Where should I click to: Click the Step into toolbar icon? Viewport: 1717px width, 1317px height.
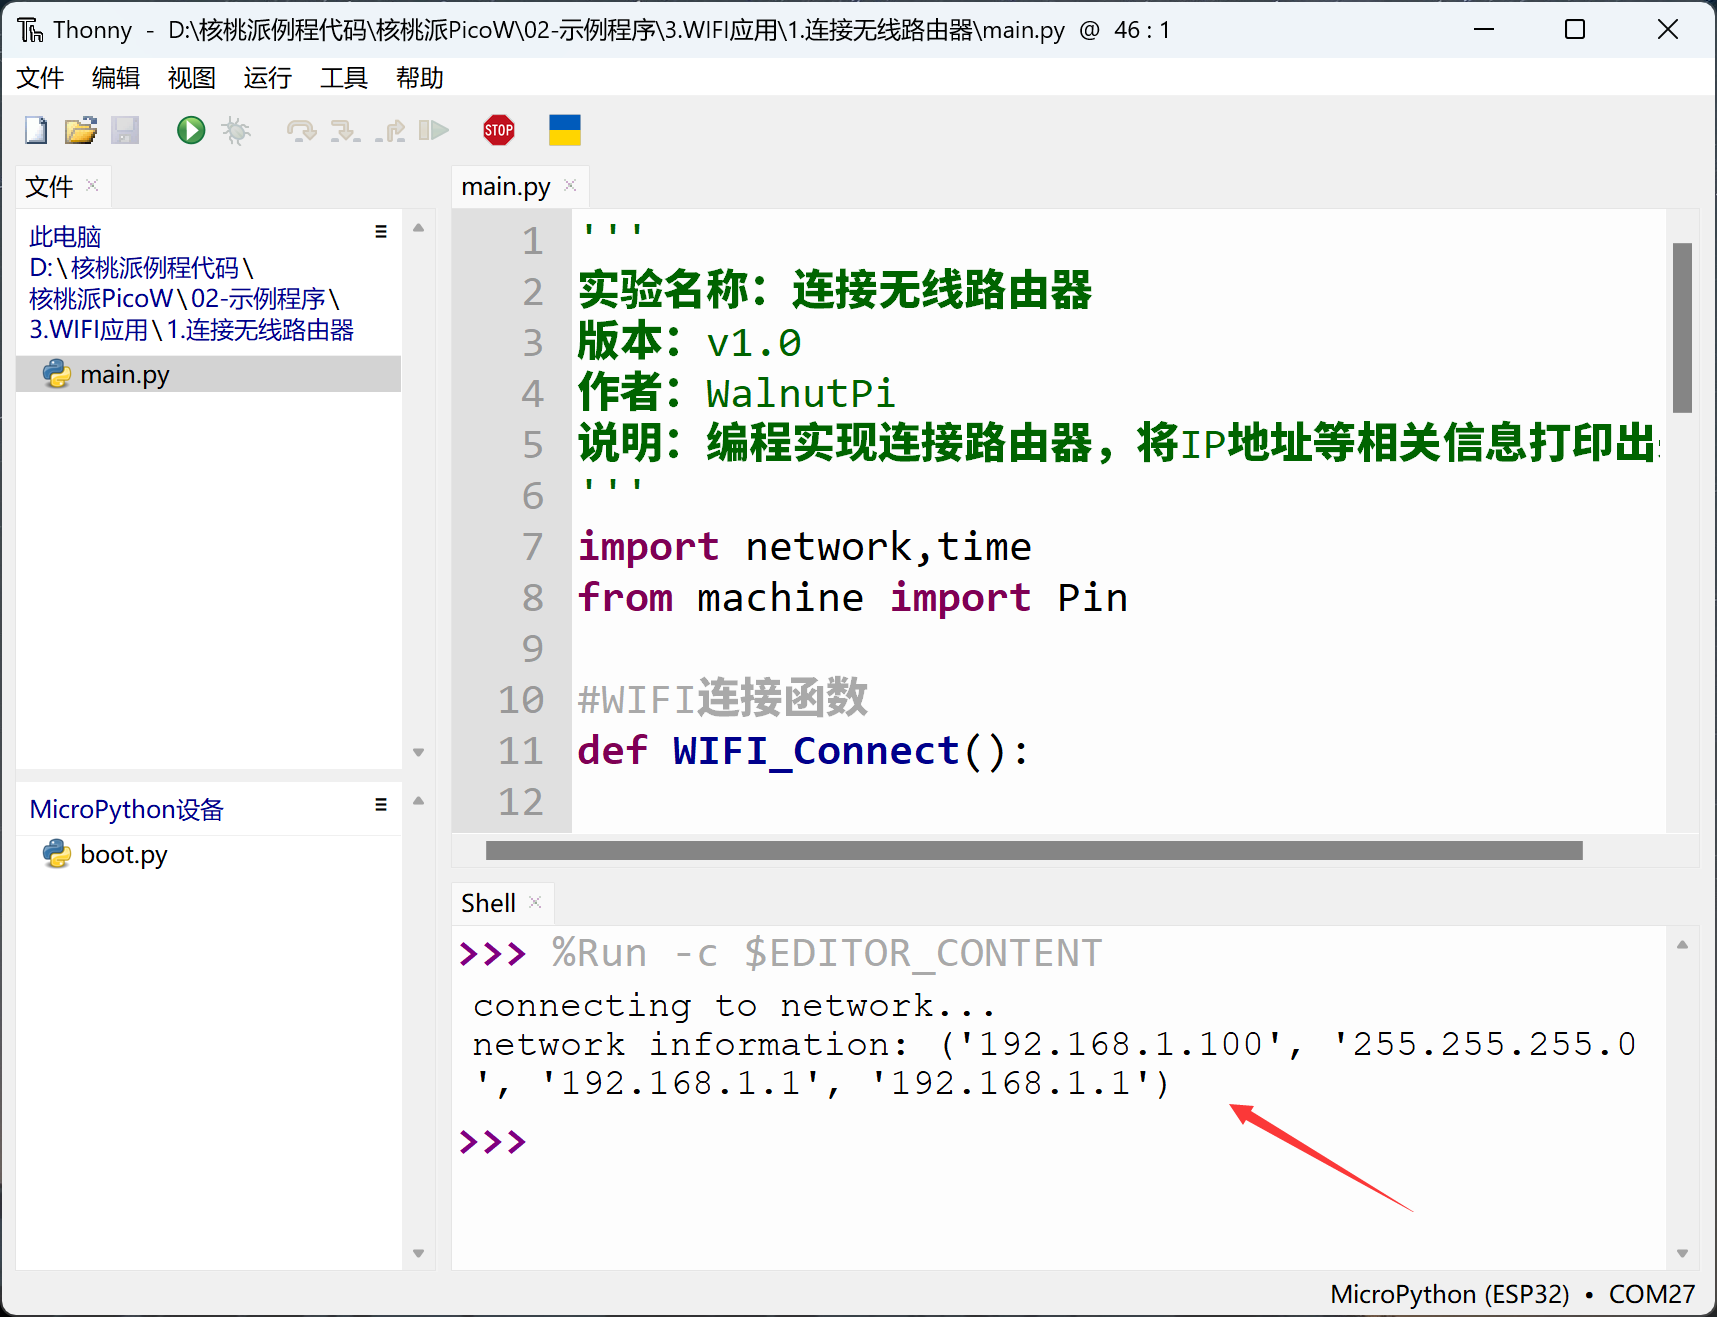(x=344, y=131)
